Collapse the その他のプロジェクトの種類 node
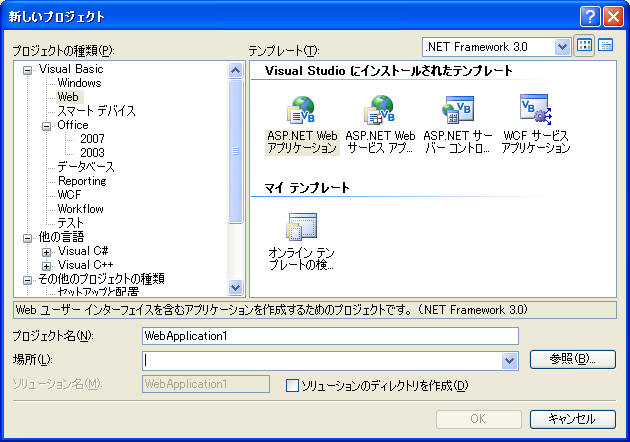This screenshot has width=630, height=442. (x=27, y=280)
